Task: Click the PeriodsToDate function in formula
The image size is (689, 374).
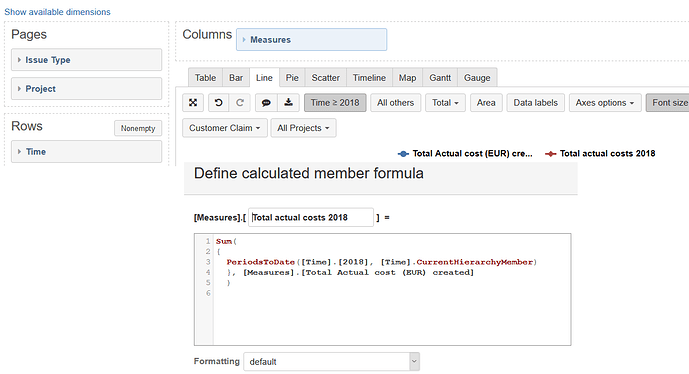Action: pyautogui.click(x=261, y=262)
